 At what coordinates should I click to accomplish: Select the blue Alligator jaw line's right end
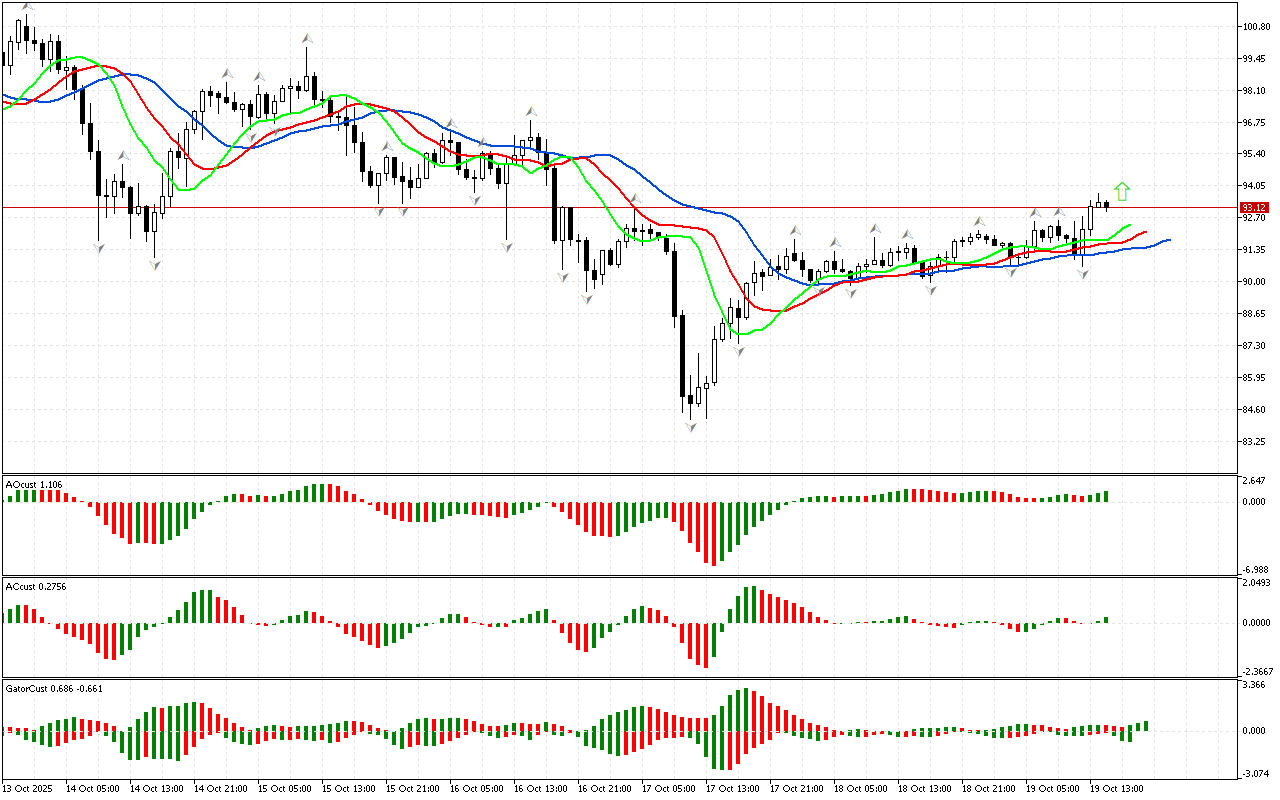[1169, 240]
